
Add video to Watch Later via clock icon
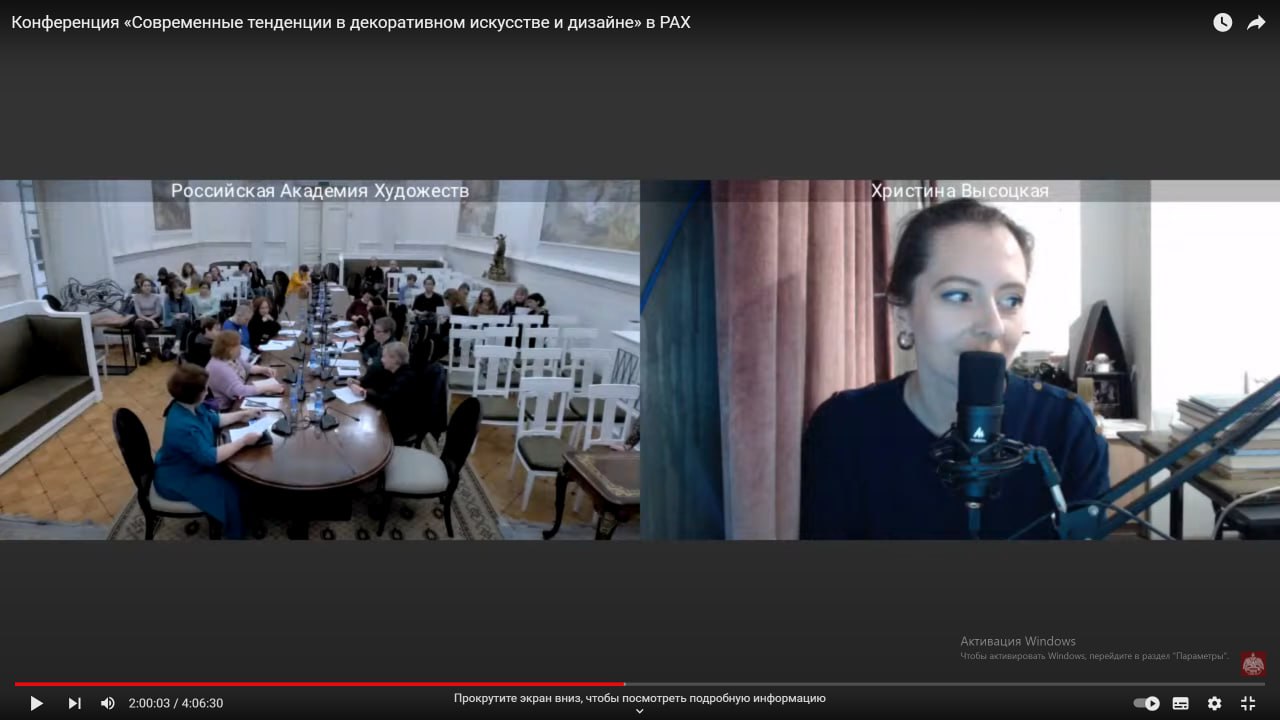1222,22
